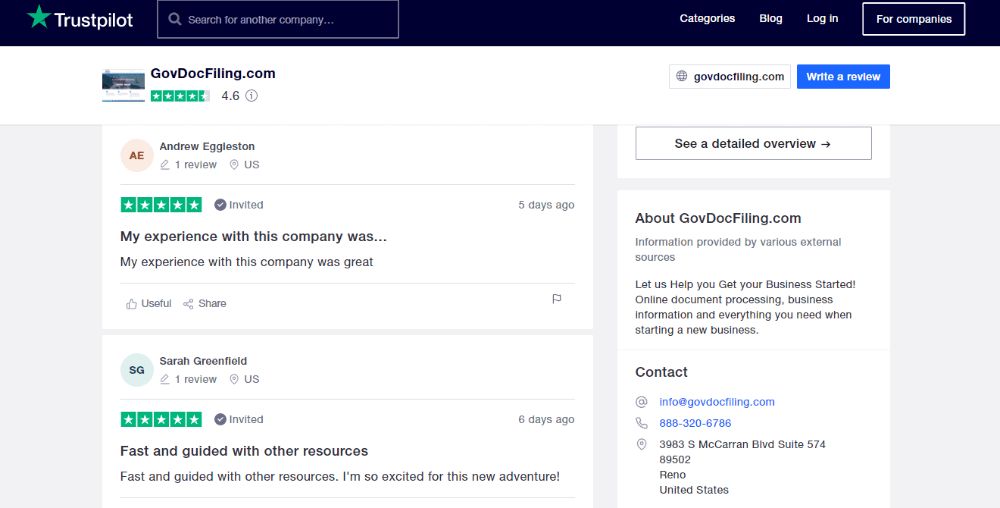
Task: Click the 4.6 star rating bar
Action: pyautogui.click(x=180, y=96)
